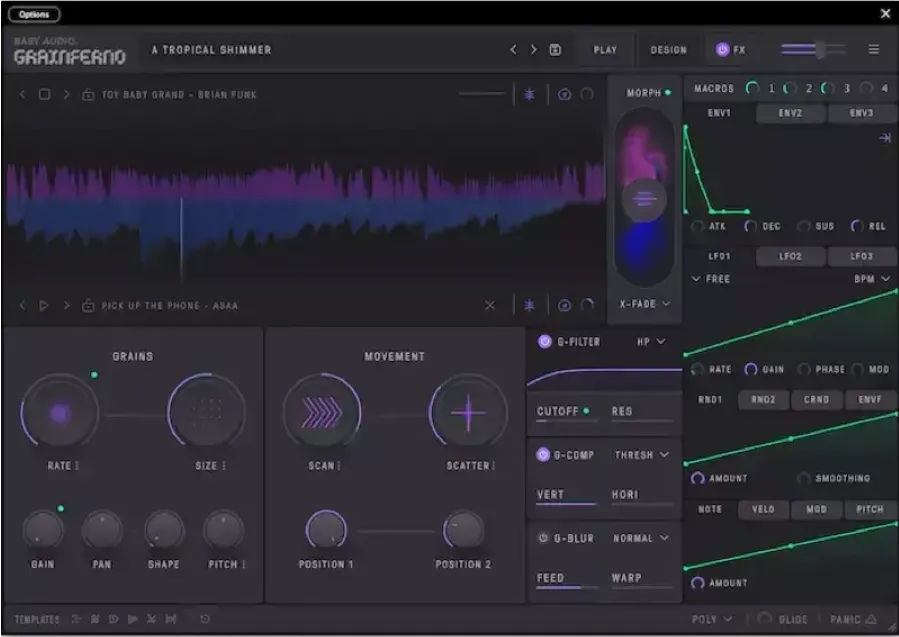Click the lock icon beside Toy Baby Grand
This screenshot has height=637, width=899.
[x=88, y=95]
